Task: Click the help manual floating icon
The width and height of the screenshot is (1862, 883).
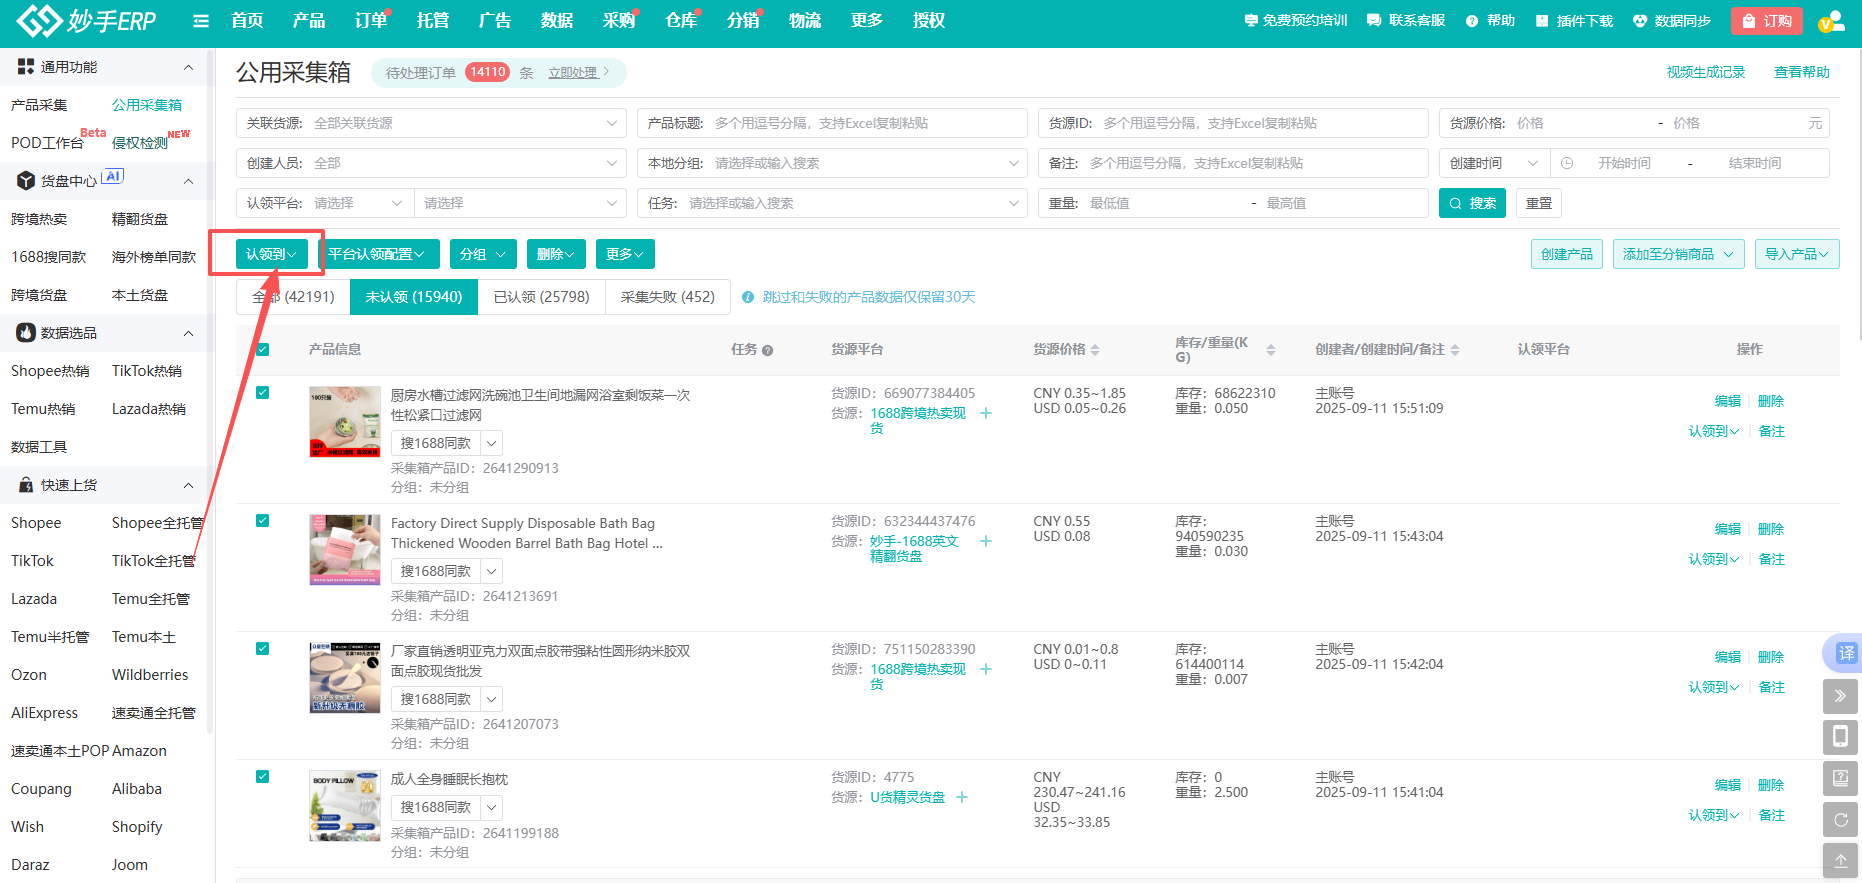Action: click(x=1840, y=778)
